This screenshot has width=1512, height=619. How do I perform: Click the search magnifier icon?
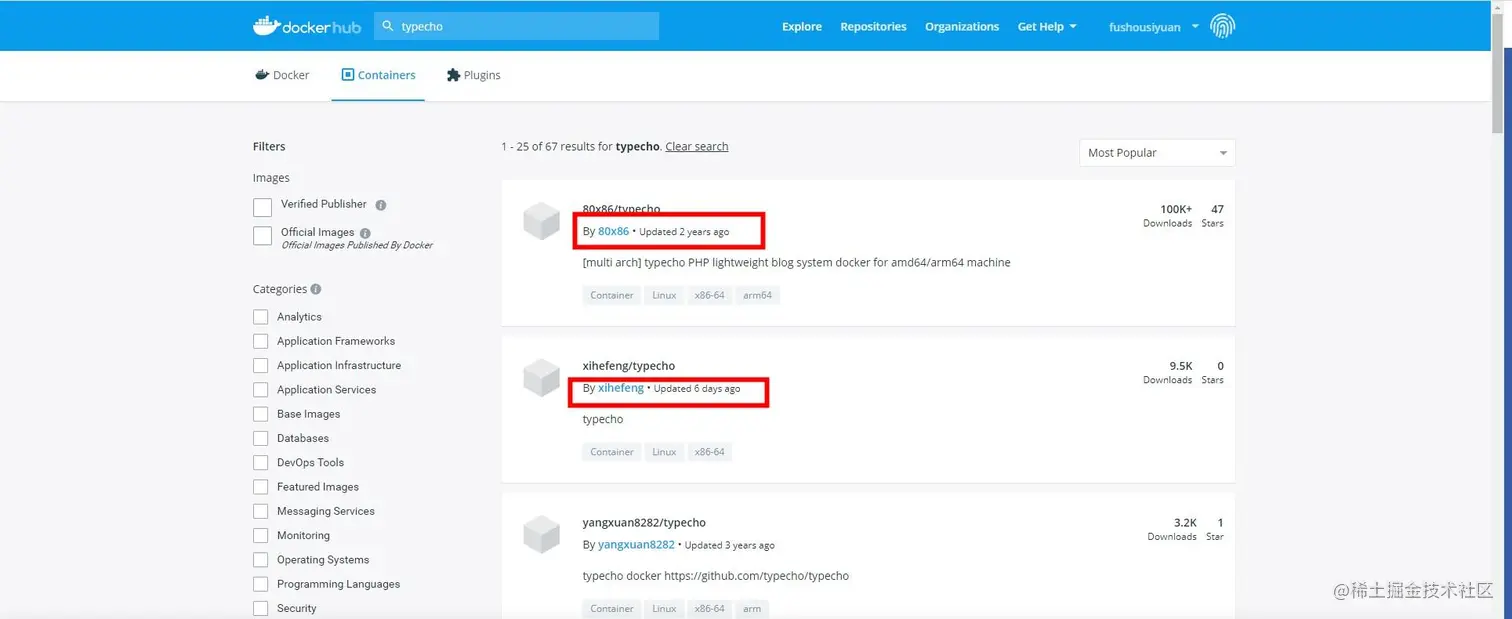coord(388,26)
